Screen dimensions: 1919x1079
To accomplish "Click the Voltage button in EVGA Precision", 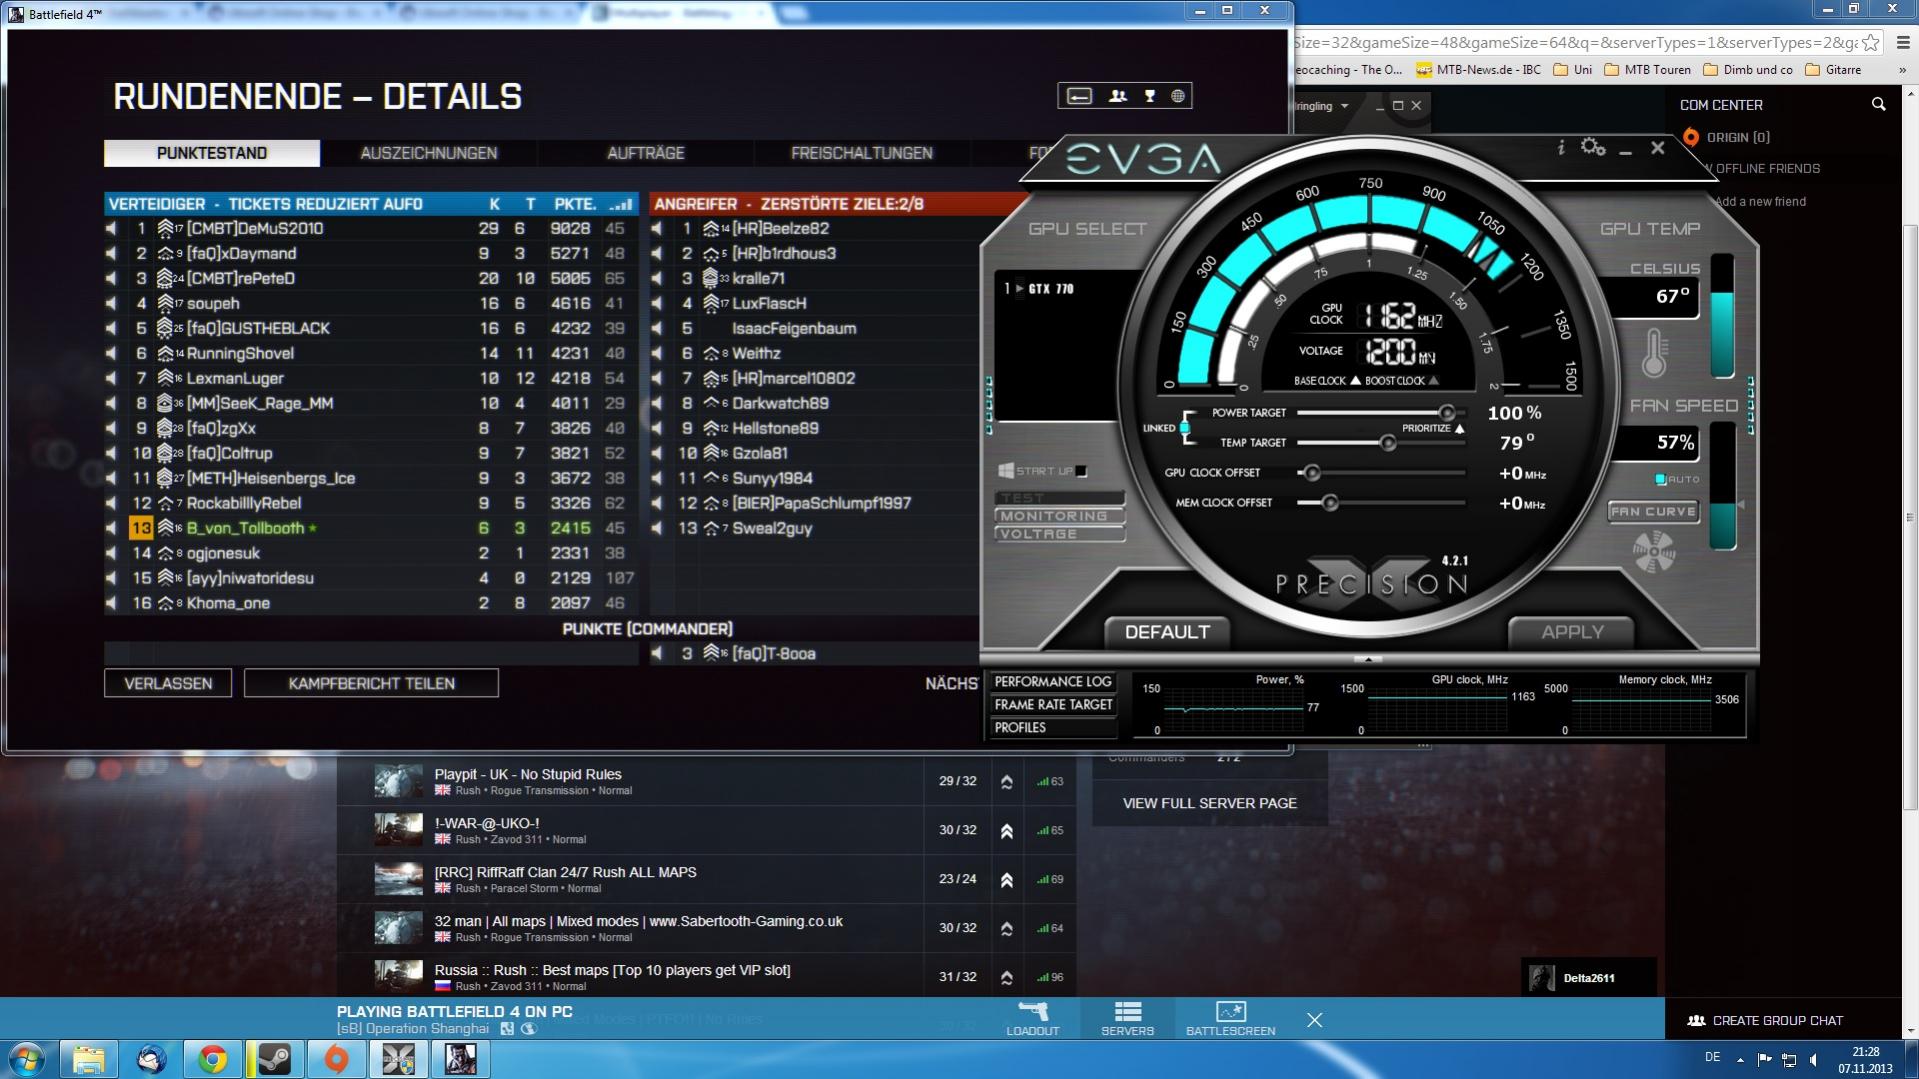I will pos(1059,534).
